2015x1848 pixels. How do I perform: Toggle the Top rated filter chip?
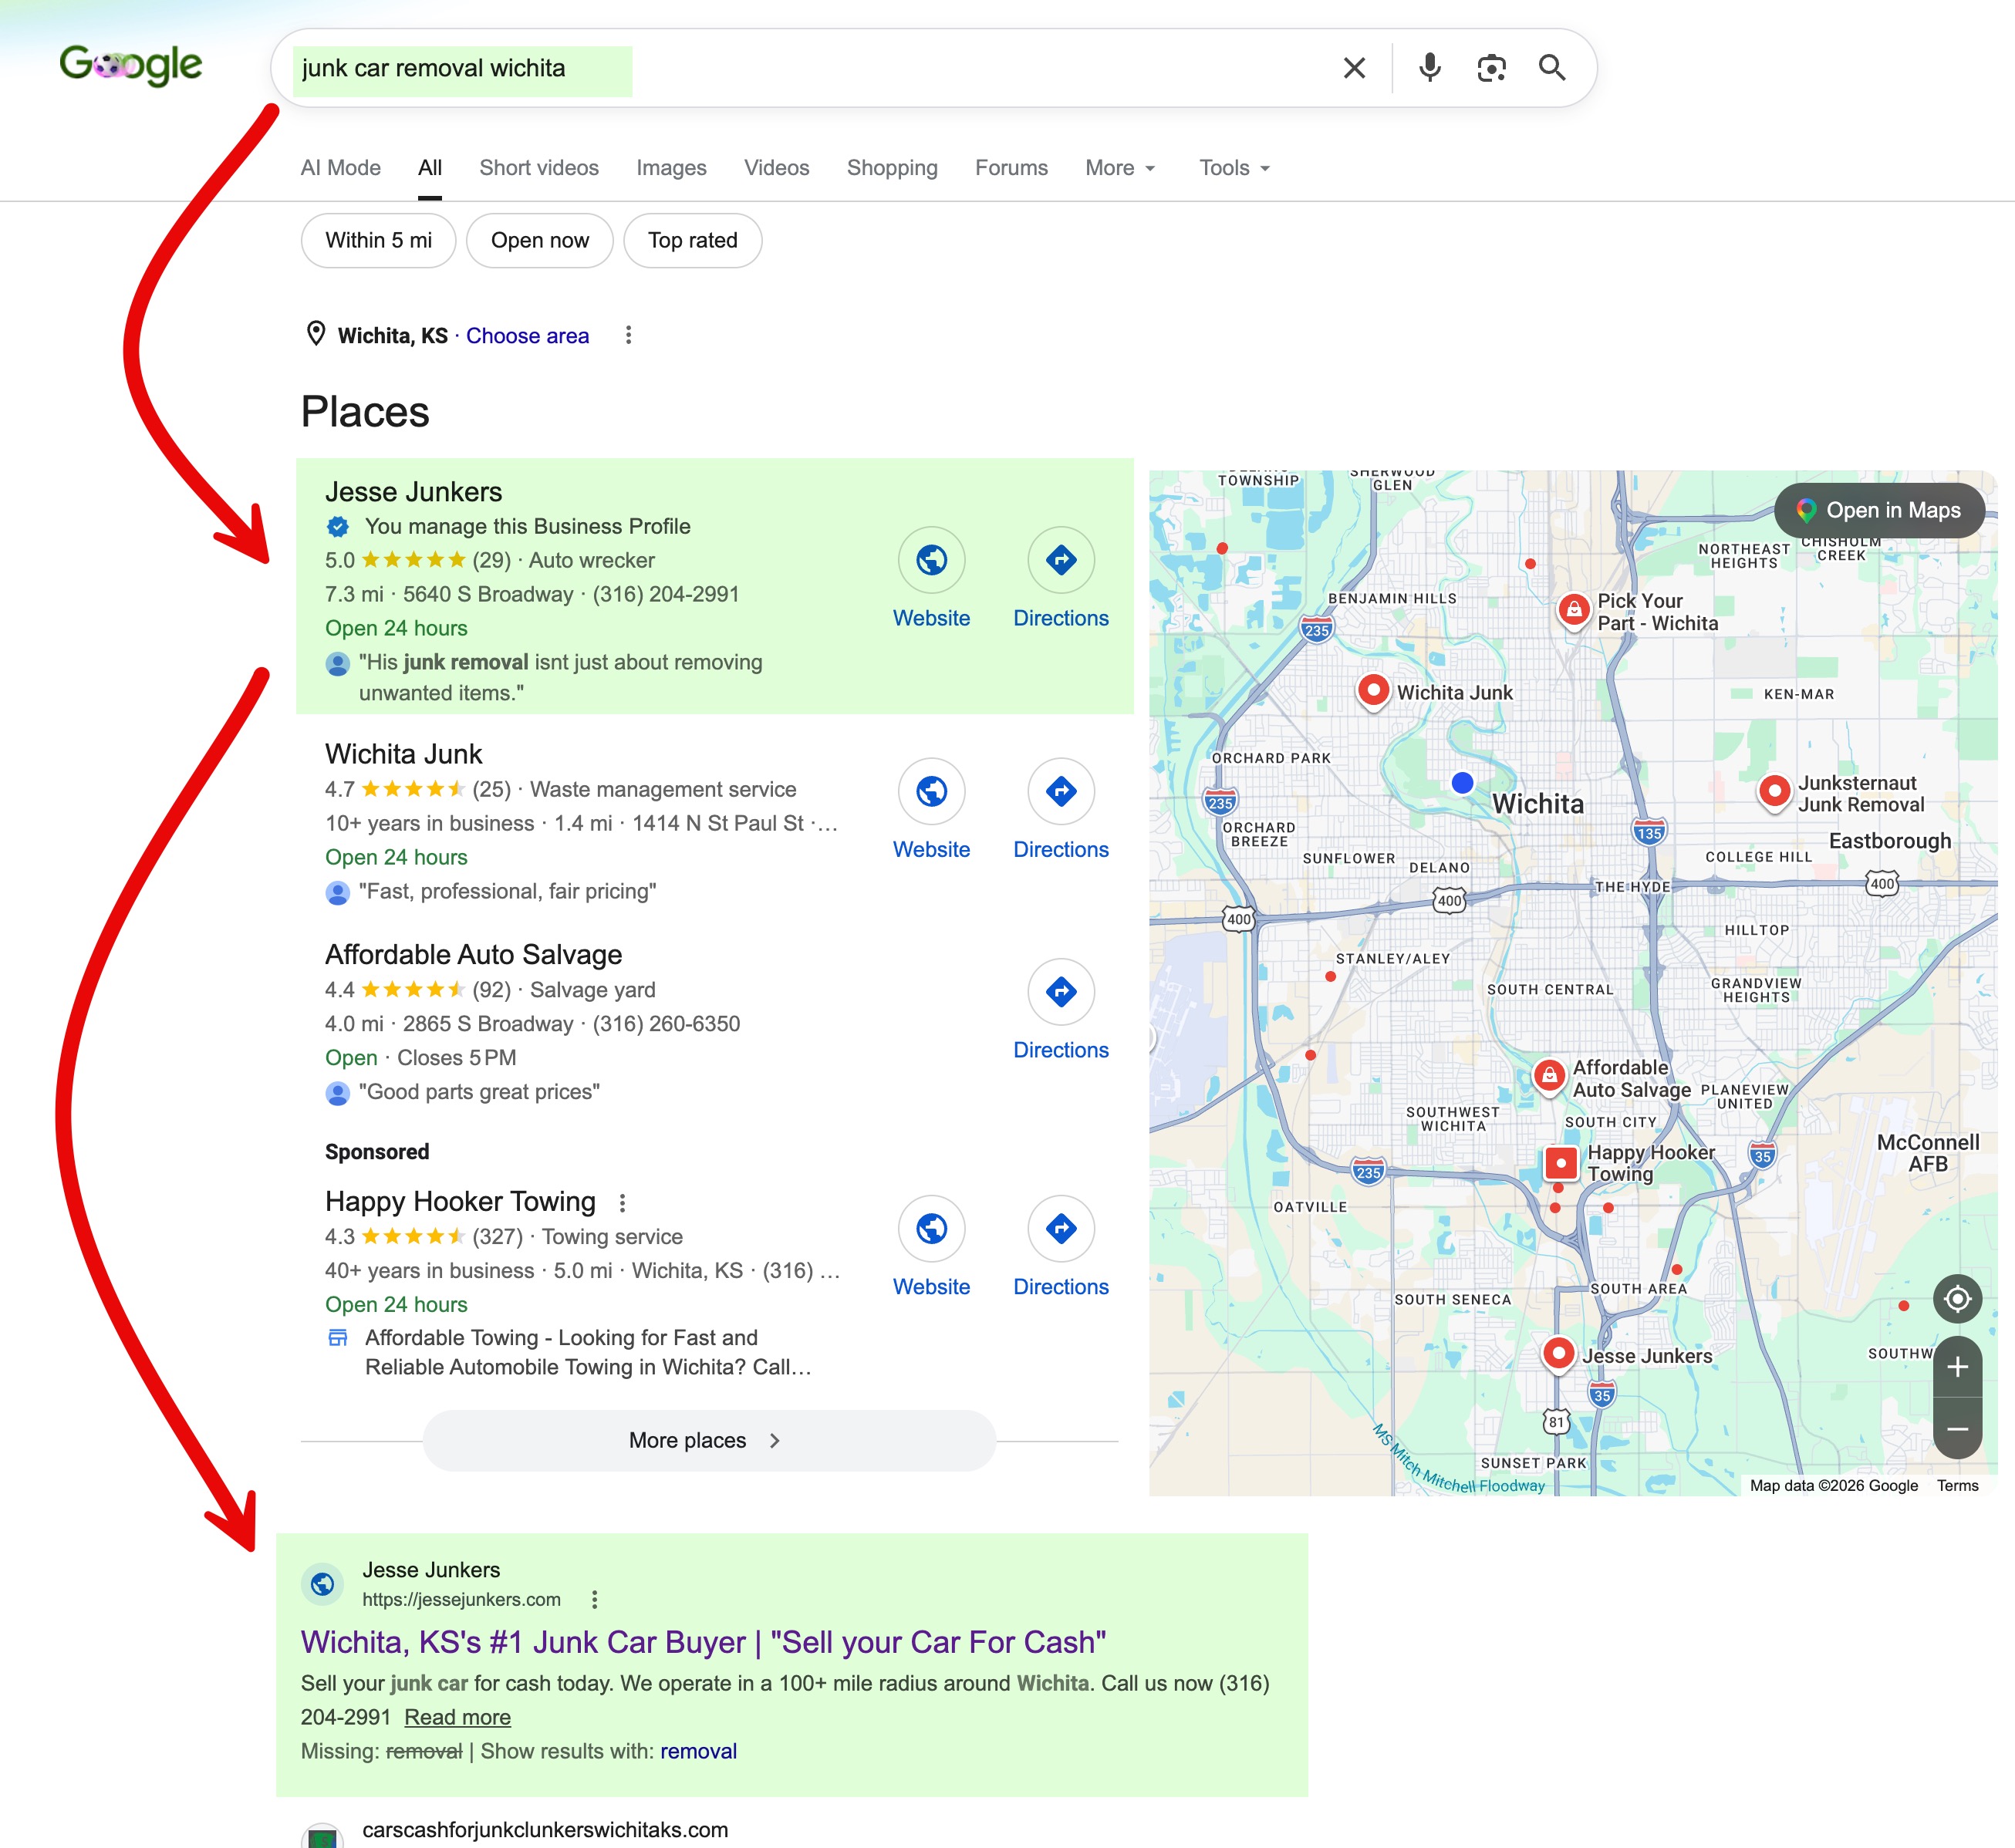(692, 240)
